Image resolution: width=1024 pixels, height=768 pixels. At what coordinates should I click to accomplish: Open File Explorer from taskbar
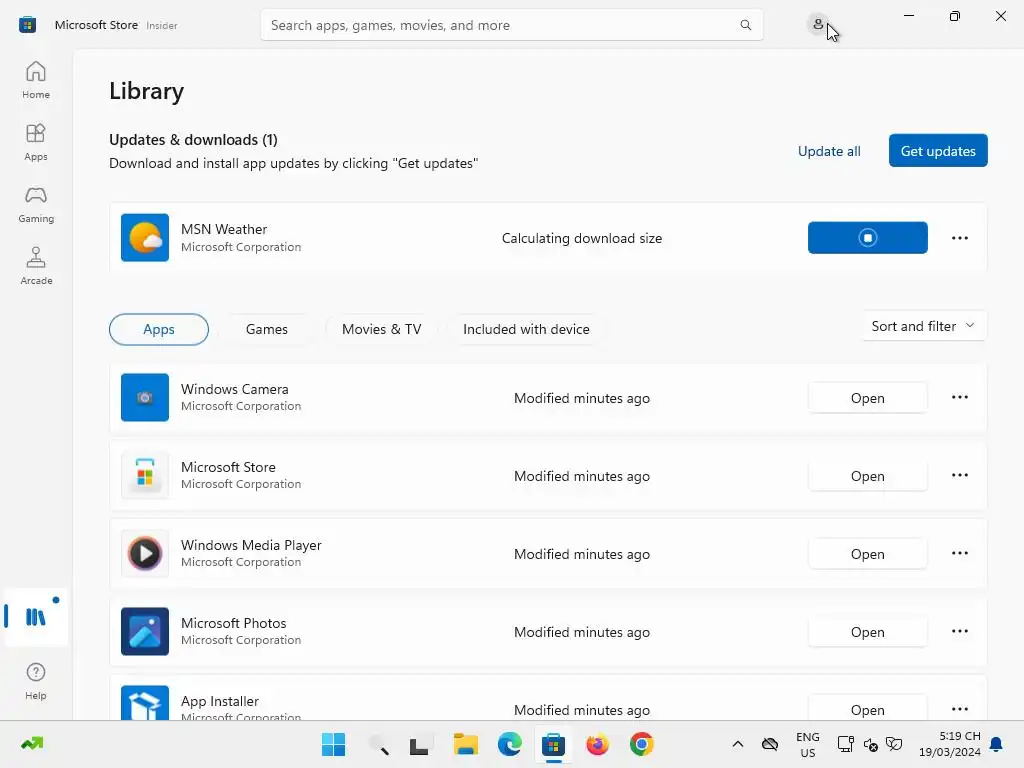[466, 744]
